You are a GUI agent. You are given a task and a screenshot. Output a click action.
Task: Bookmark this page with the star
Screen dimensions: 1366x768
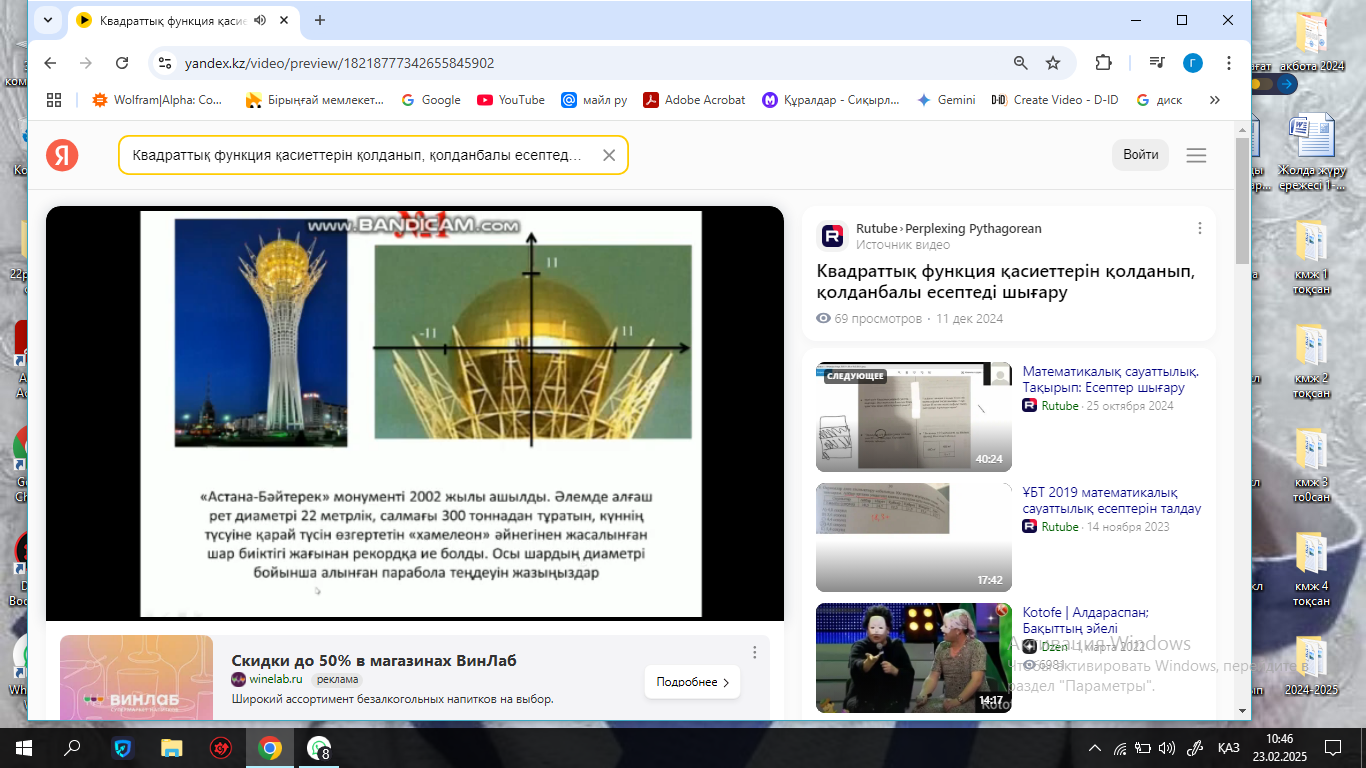coord(1053,63)
